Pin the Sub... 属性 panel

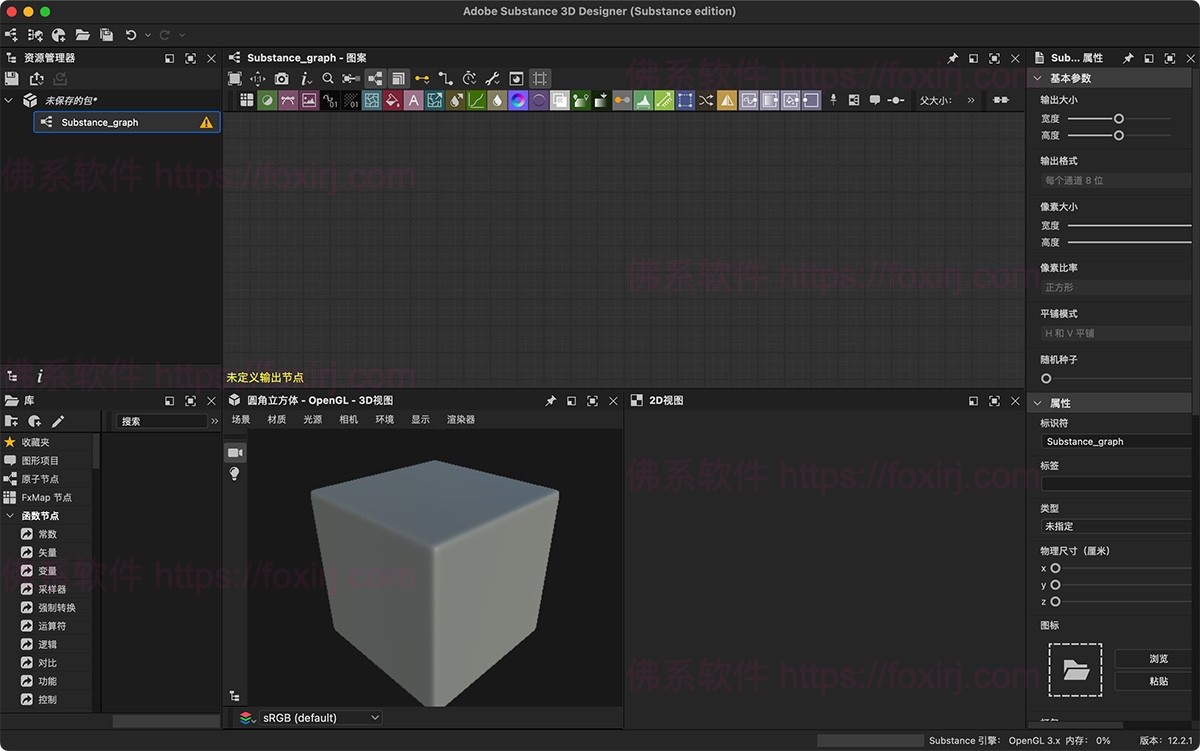pos(1128,58)
